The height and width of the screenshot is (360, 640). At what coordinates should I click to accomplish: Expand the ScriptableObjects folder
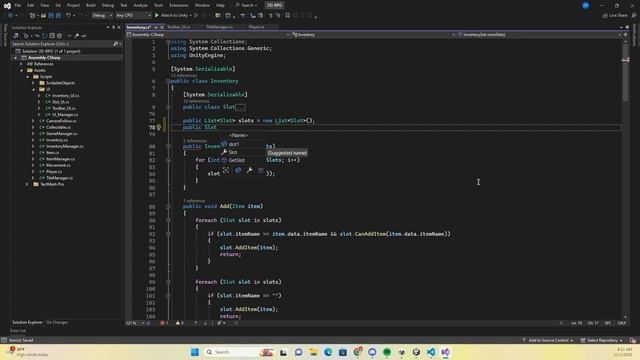pyautogui.click(x=33, y=83)
